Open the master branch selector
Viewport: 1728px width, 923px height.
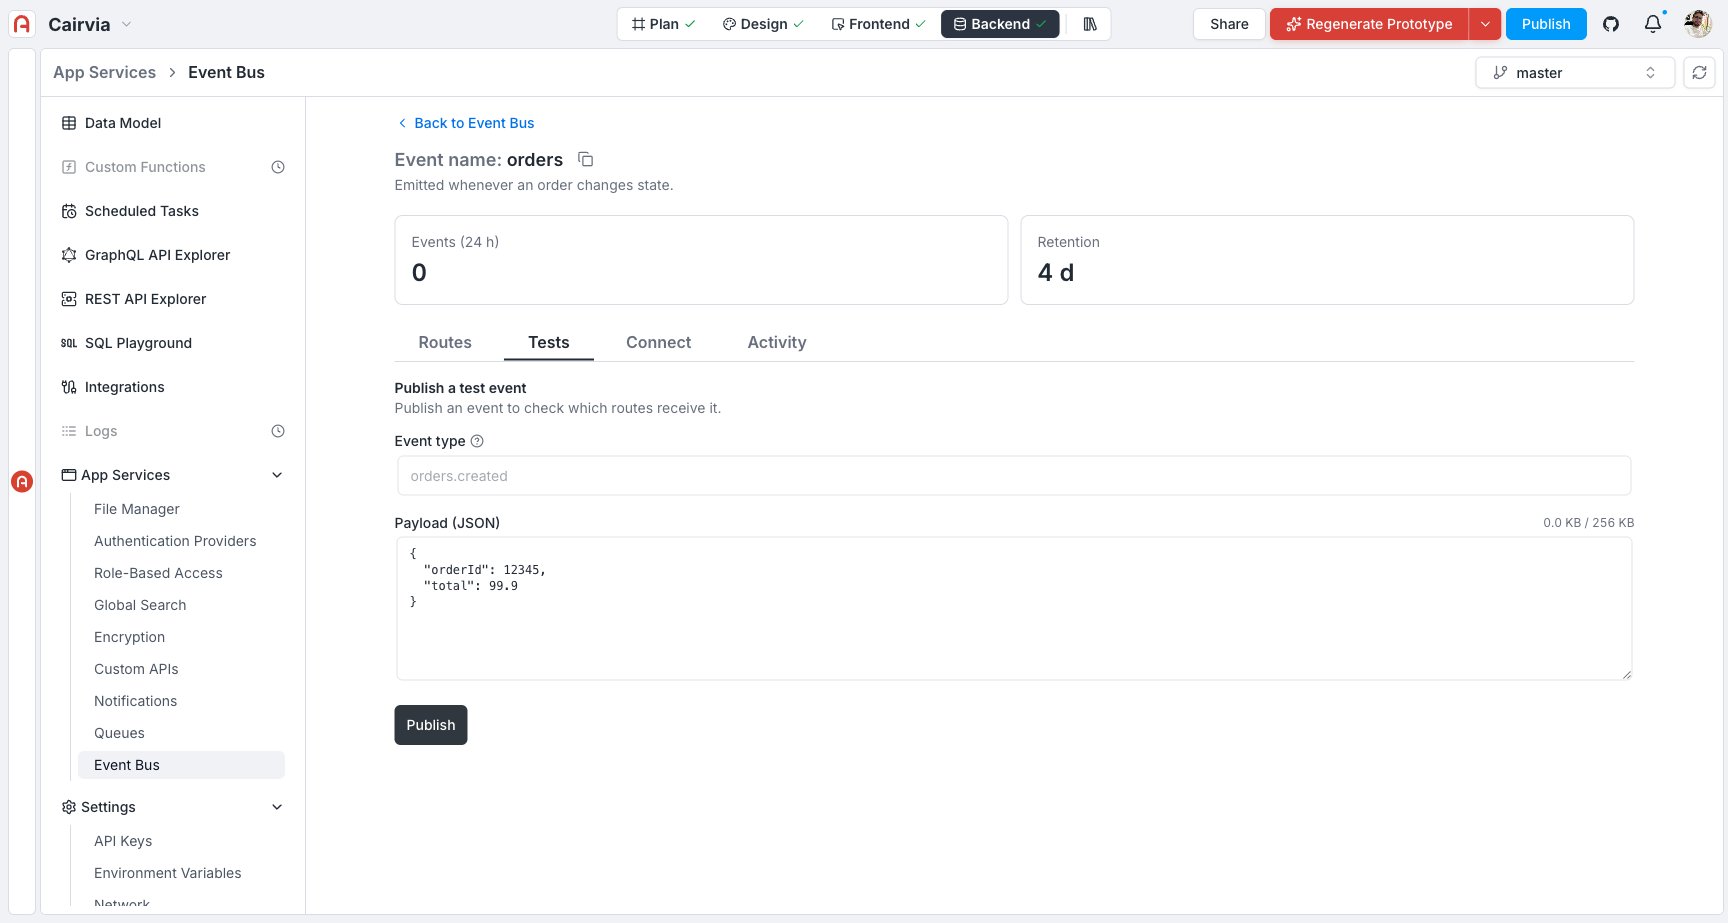(x=1575, y=72)
